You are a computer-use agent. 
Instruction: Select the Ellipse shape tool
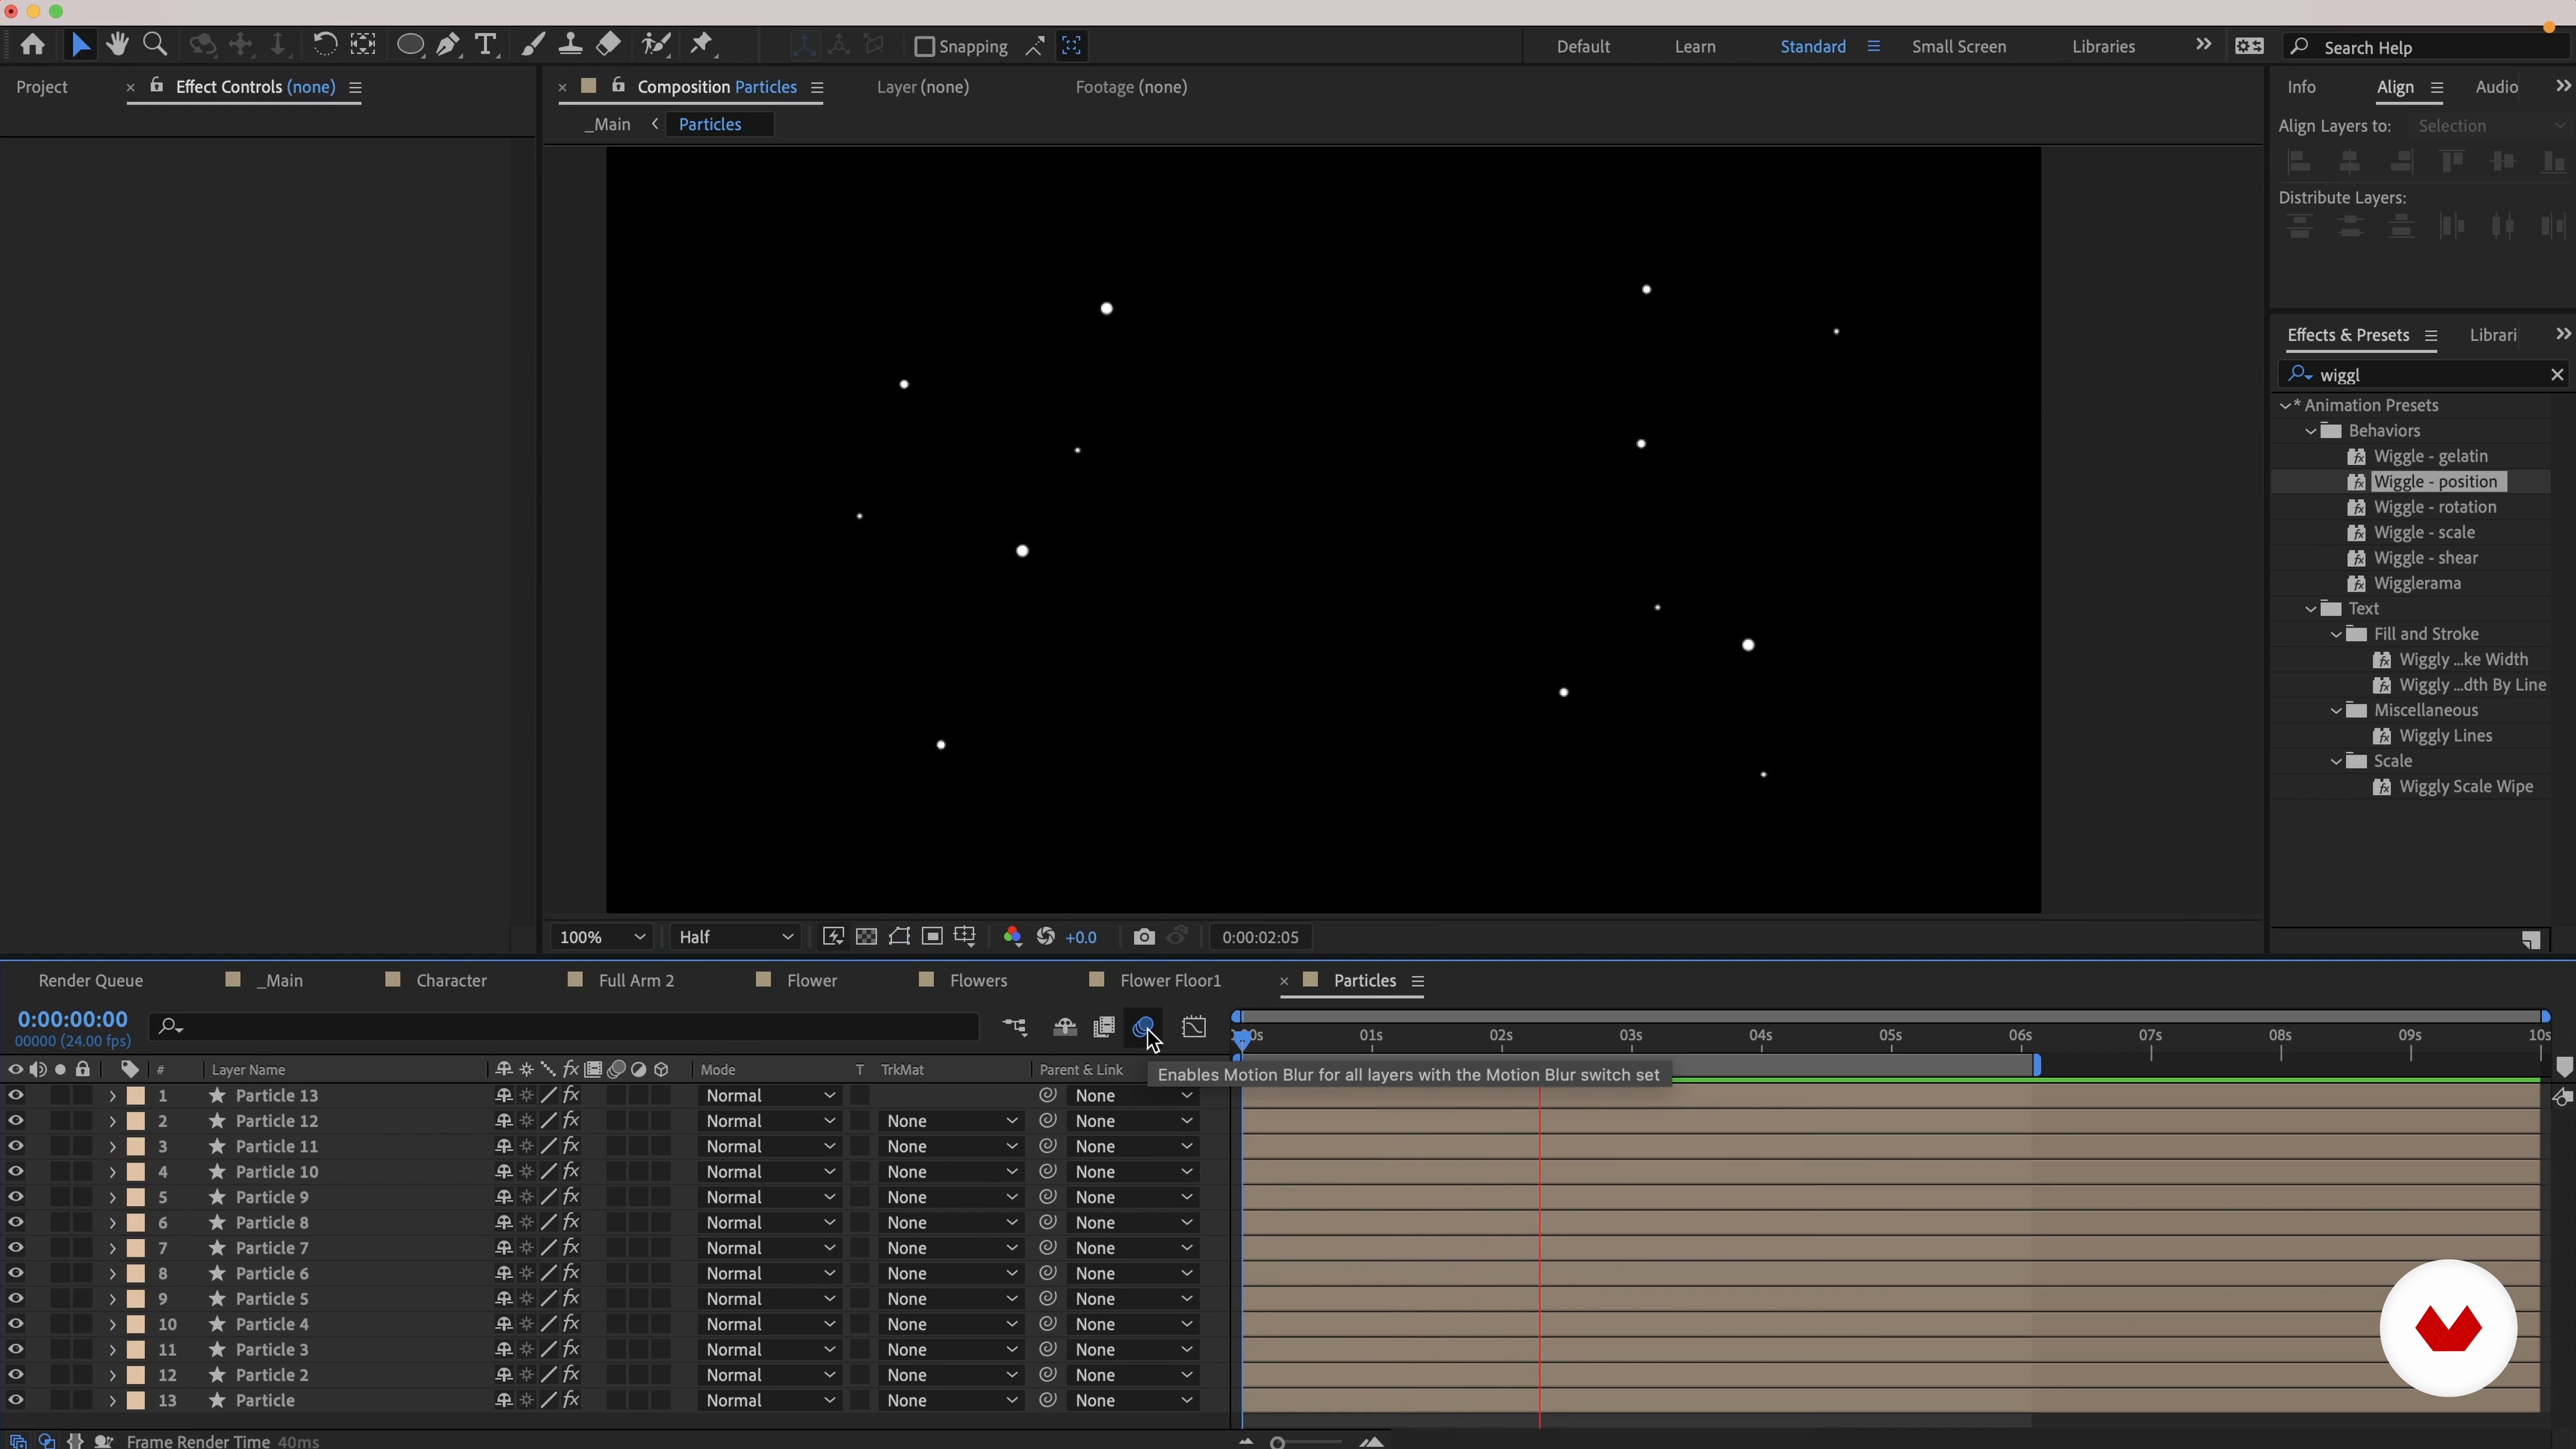[410, 45]
